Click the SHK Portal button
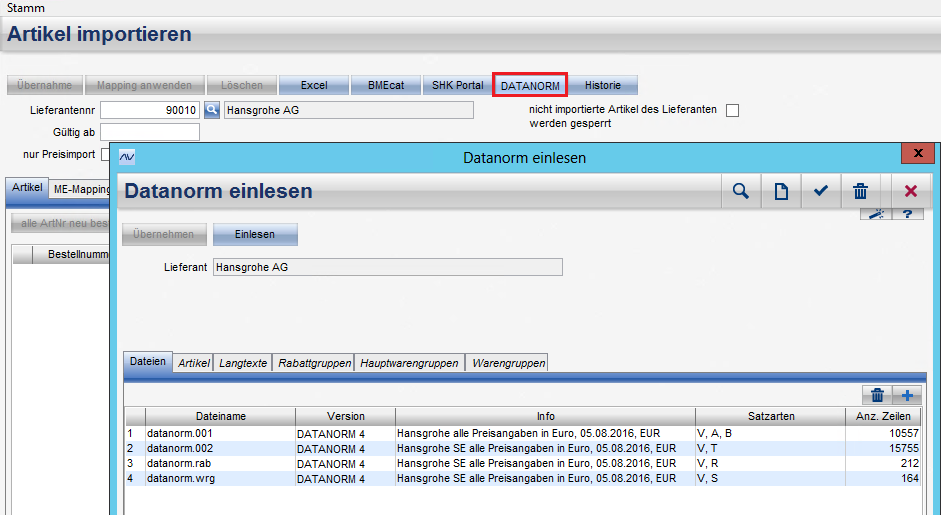 (457, 85)
